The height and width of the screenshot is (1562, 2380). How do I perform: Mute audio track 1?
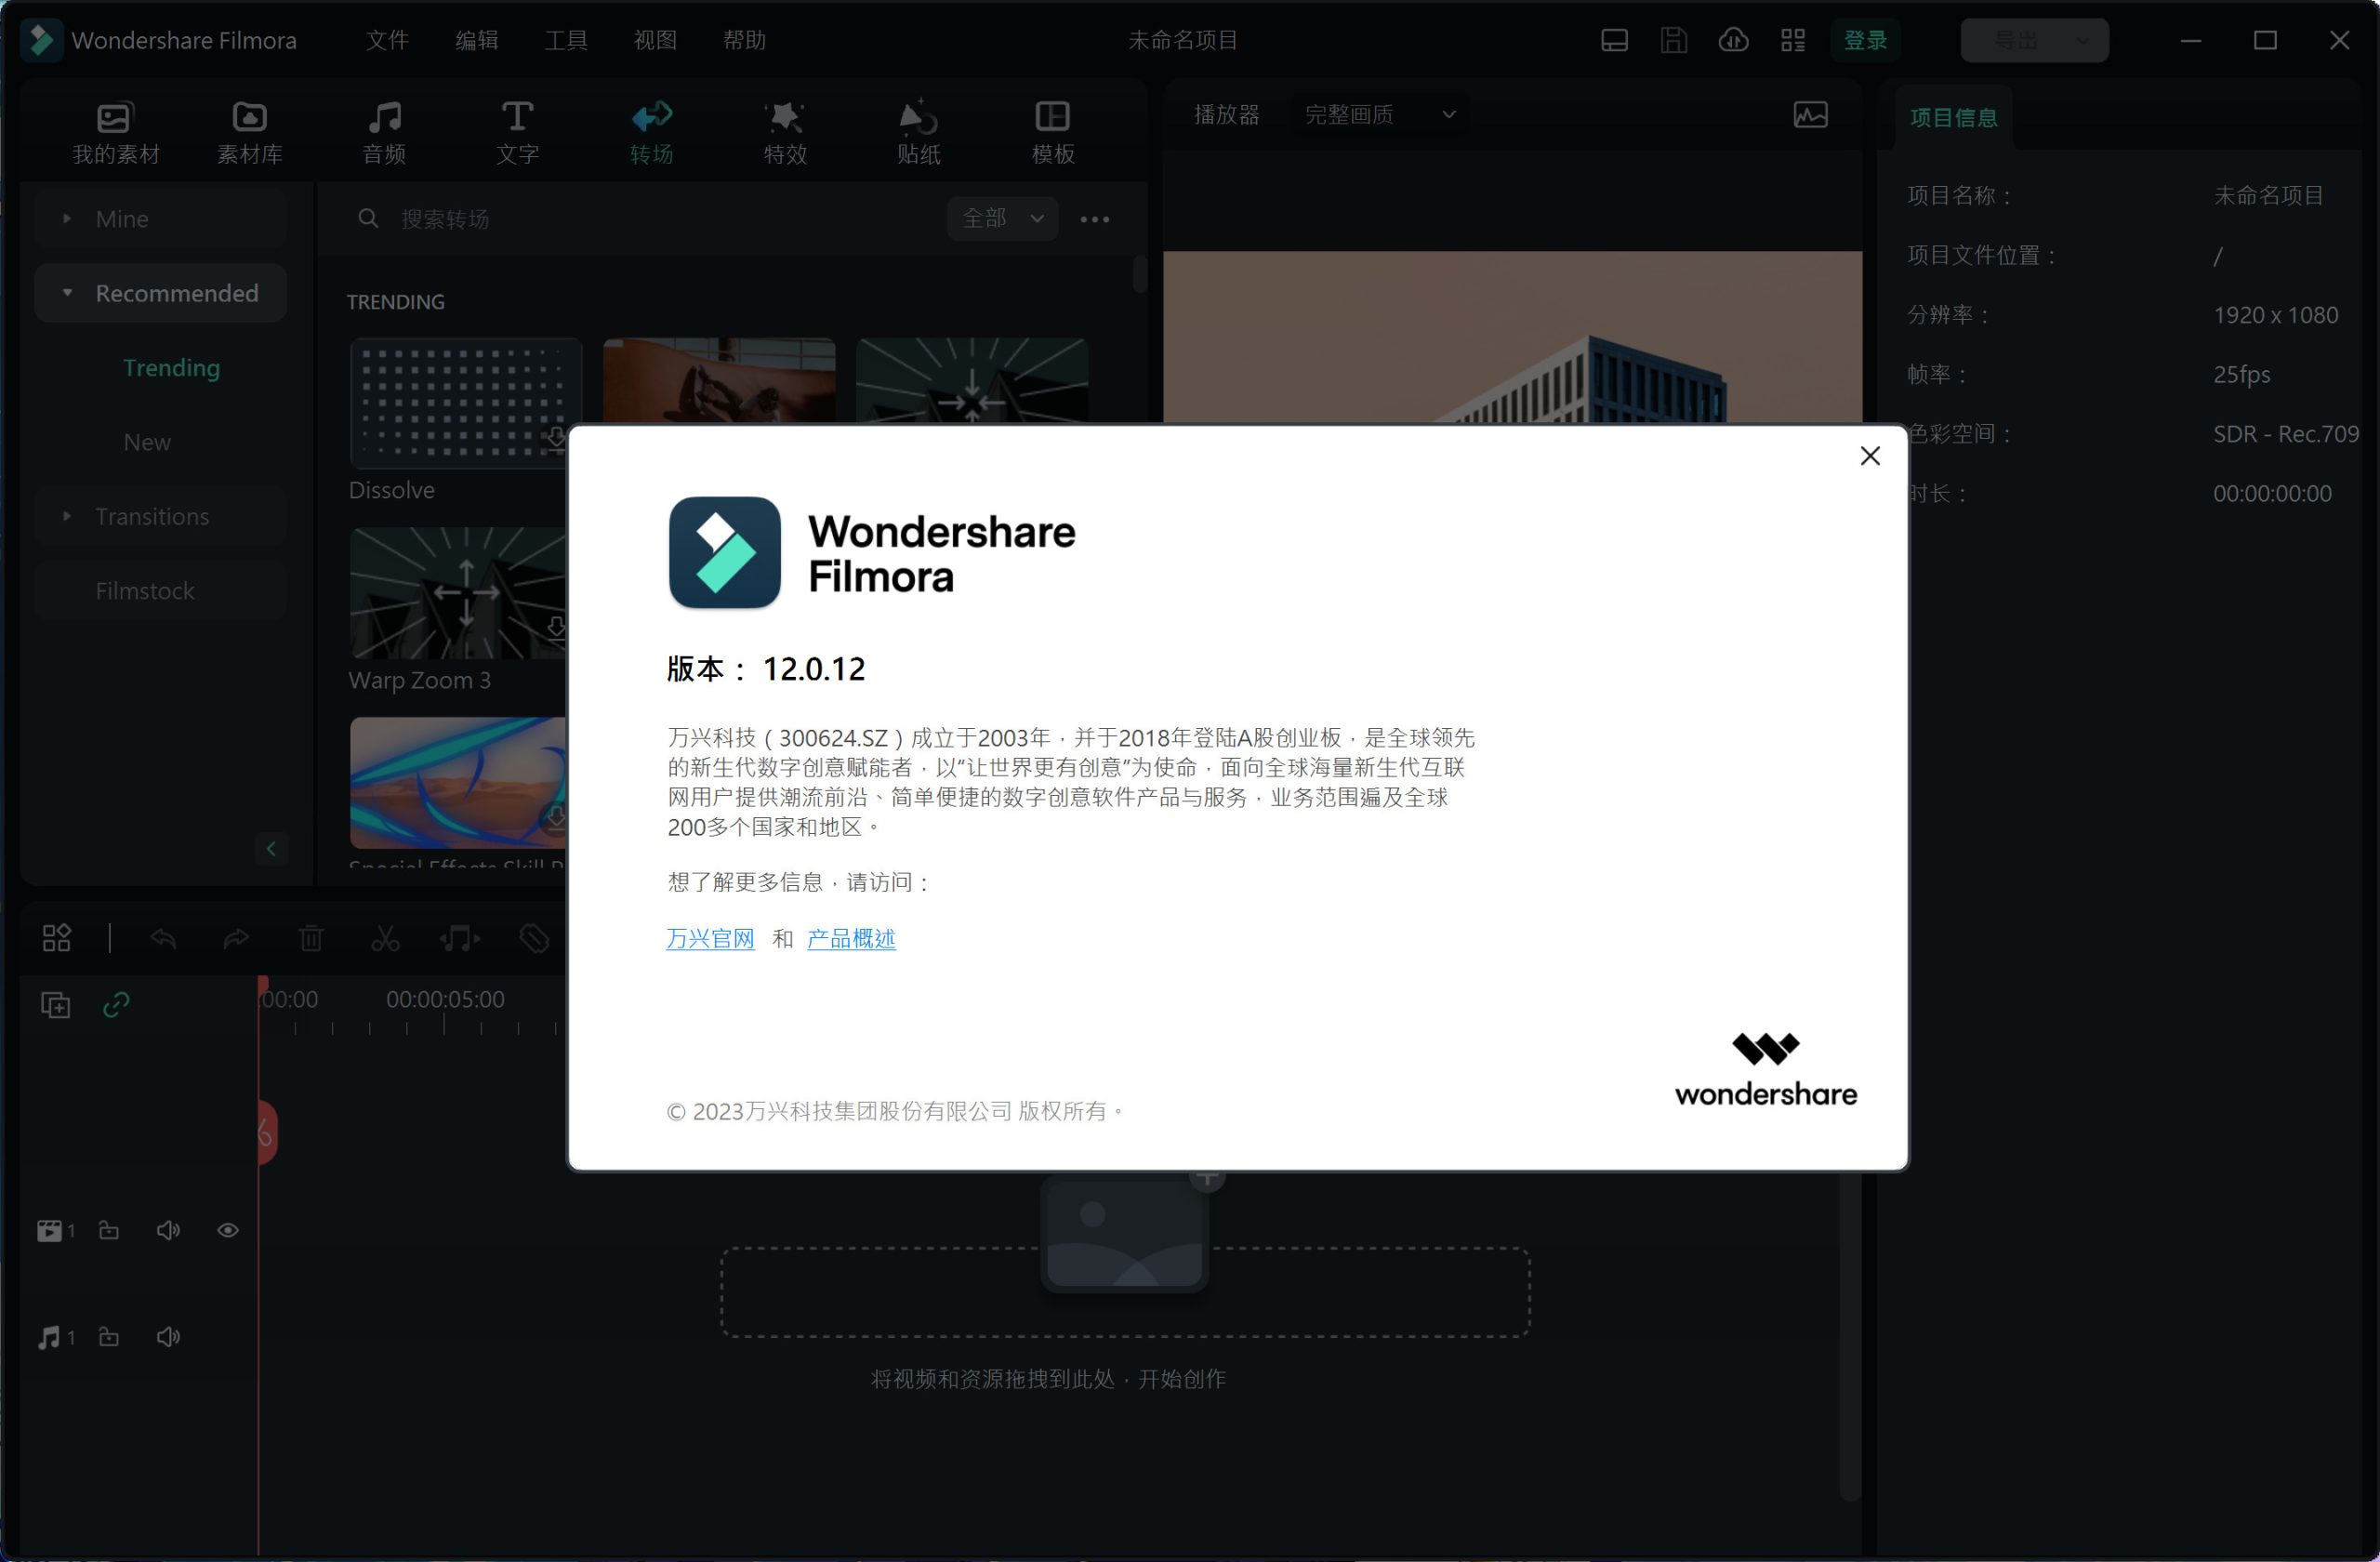click(168, 1337)
